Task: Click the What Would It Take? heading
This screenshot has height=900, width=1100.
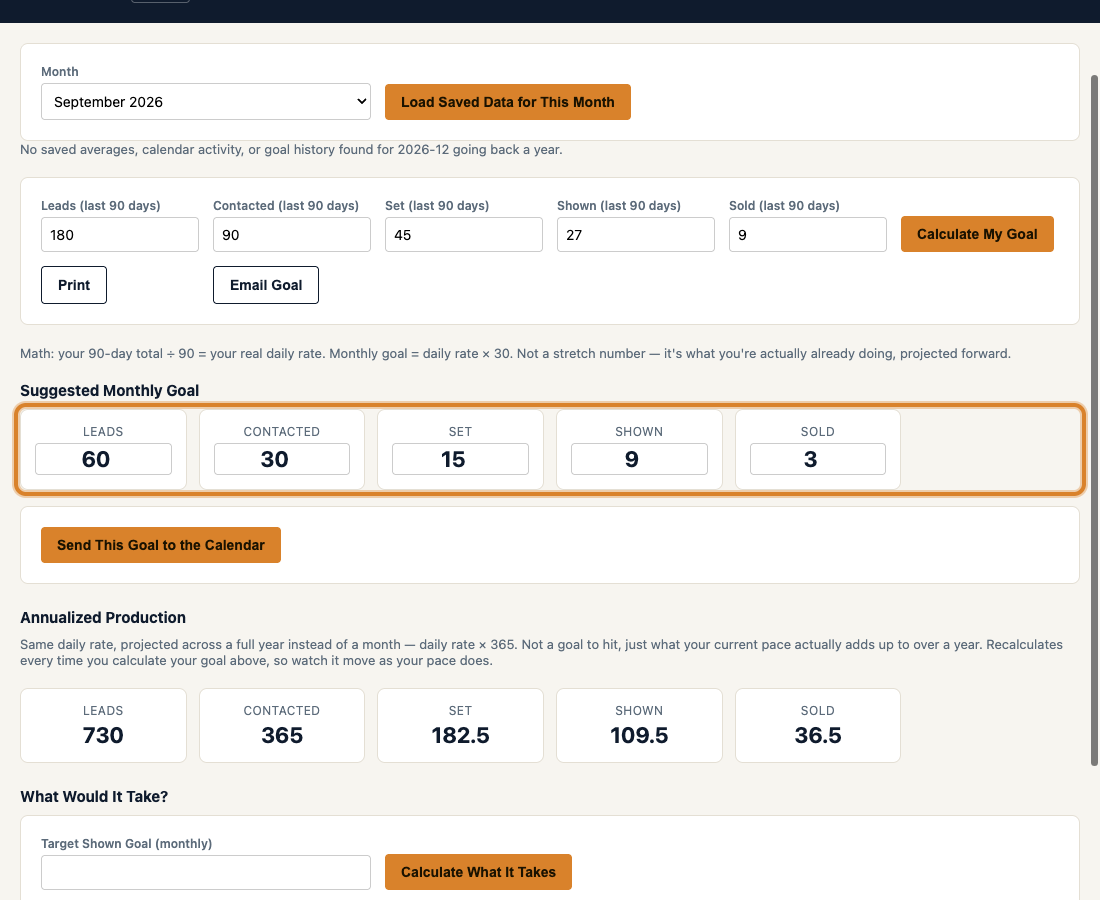Action: pos(94,797)
